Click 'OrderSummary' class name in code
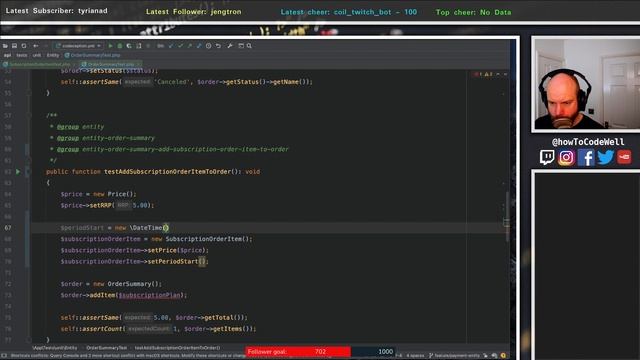 (x=130, y=284)
